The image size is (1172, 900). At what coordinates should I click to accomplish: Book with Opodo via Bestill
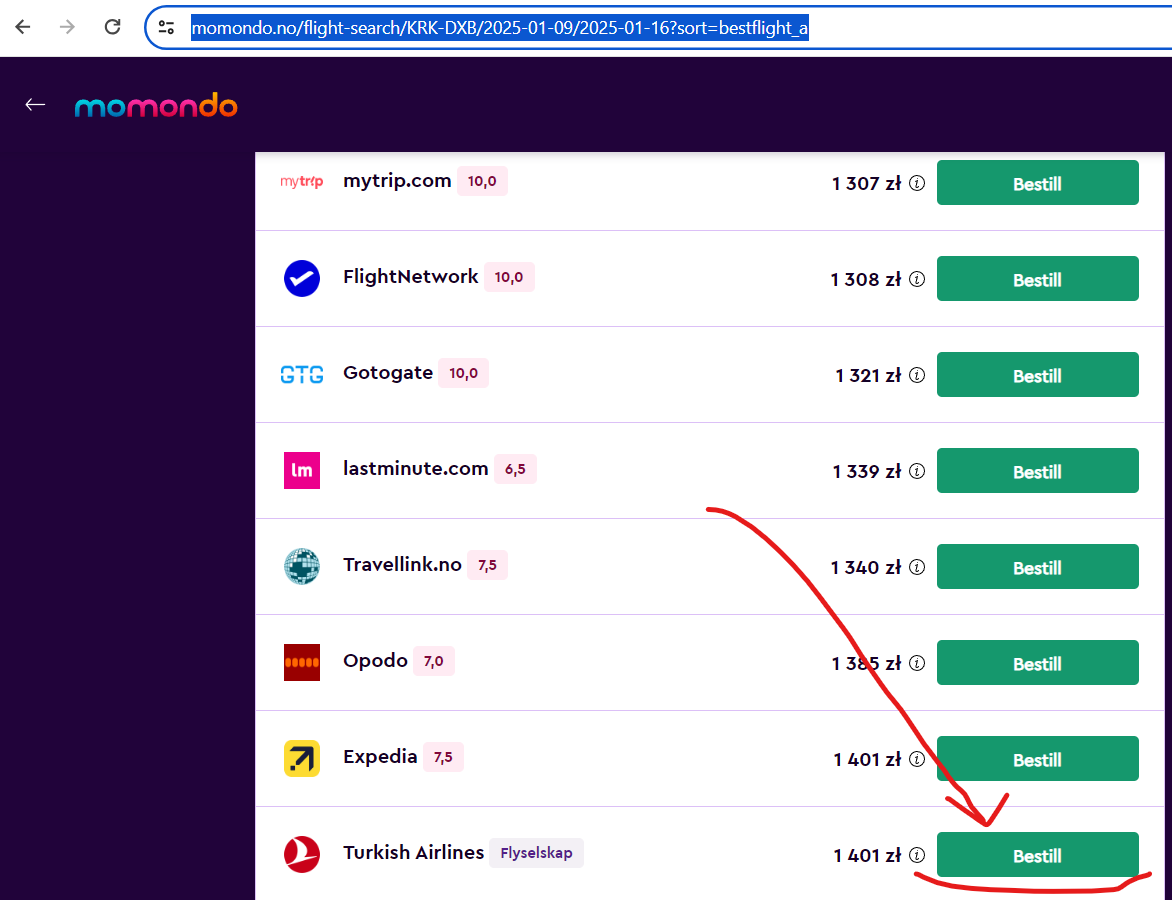pyautogui.click(x=1037, y=663)
